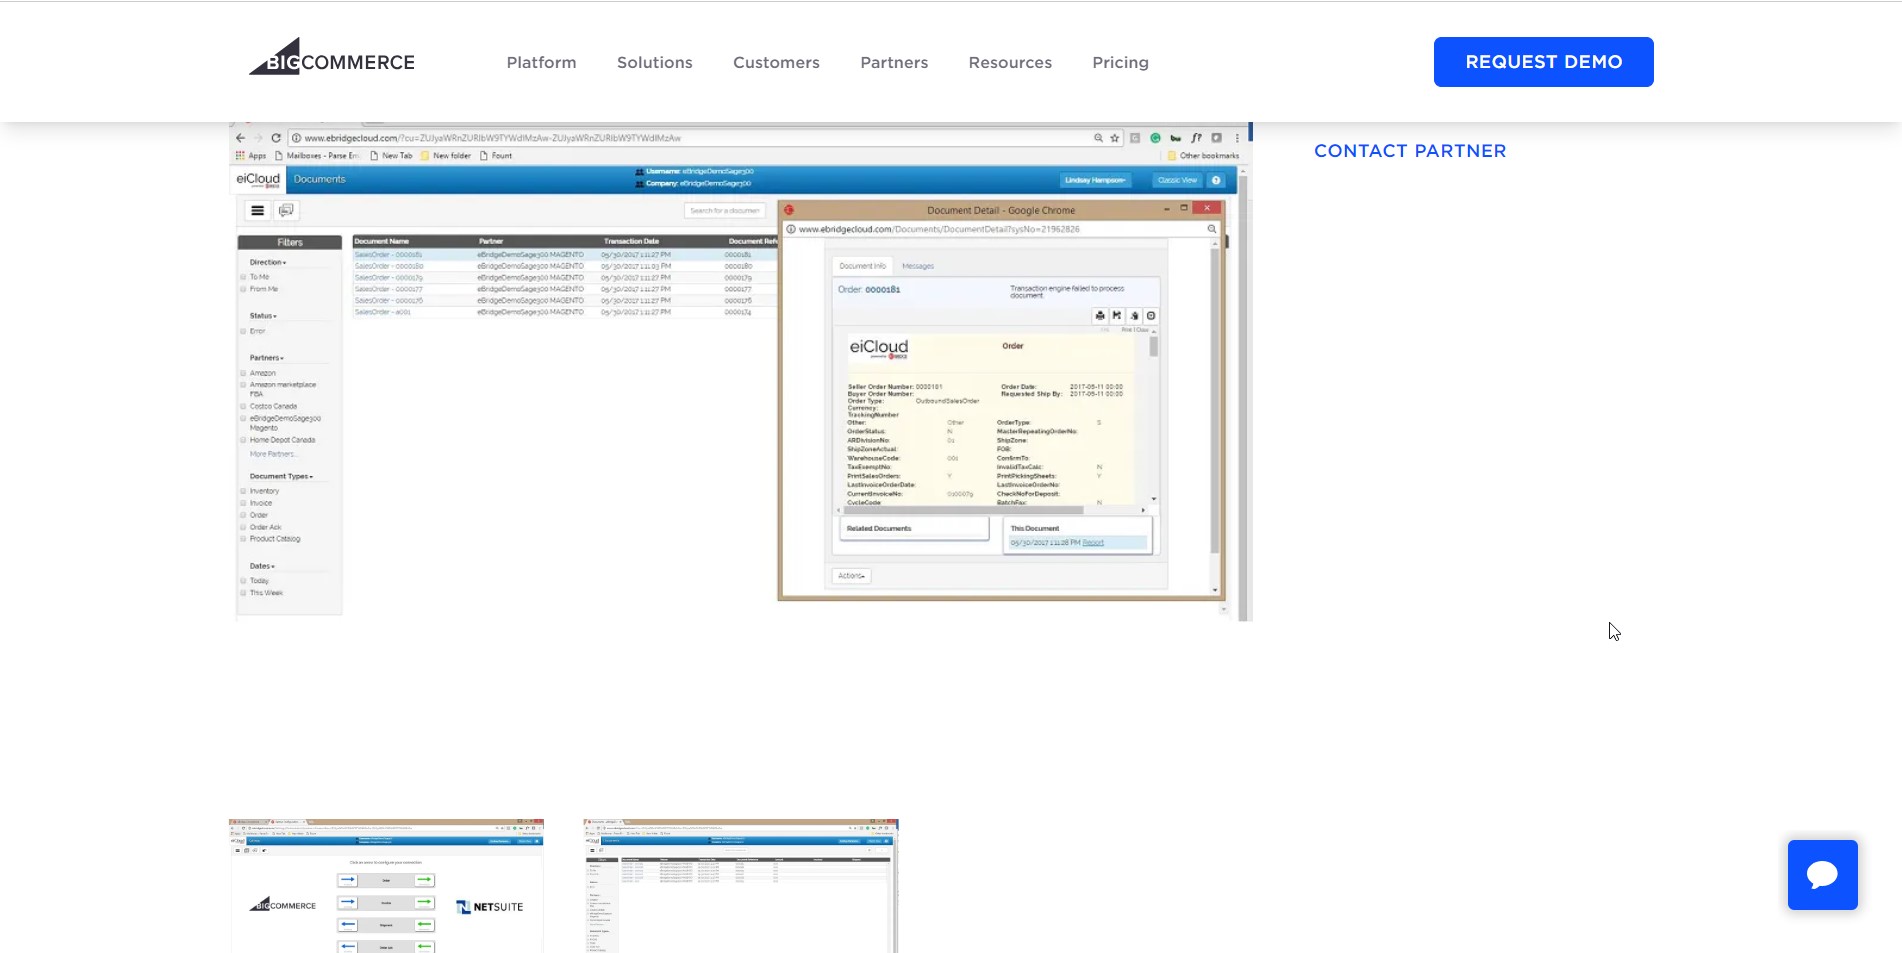Screen dimensions: 1902x953
Task: Check the 'Error' status filter
Action: click(x=243, y=331)
